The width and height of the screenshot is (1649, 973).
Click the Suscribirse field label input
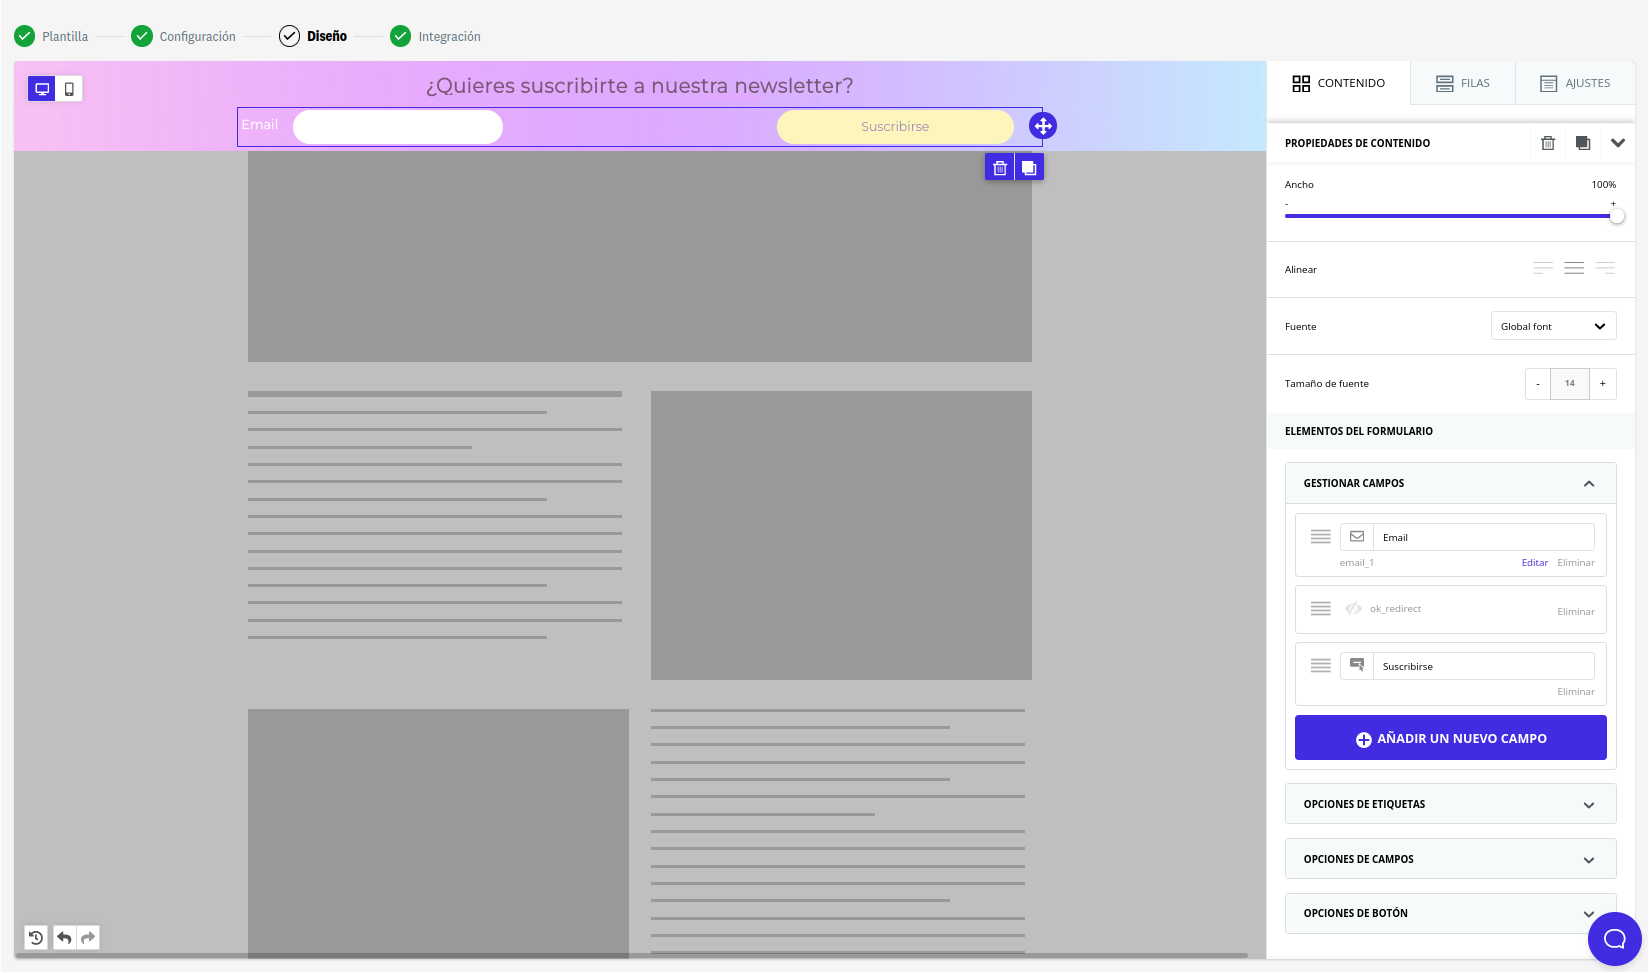click(x=1484, y=666)
